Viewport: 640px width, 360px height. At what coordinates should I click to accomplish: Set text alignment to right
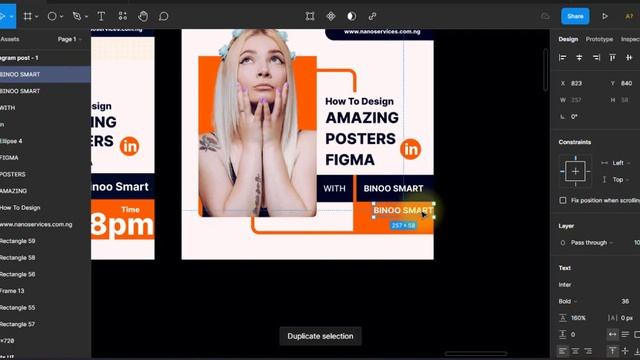click(x=588, y=351)
